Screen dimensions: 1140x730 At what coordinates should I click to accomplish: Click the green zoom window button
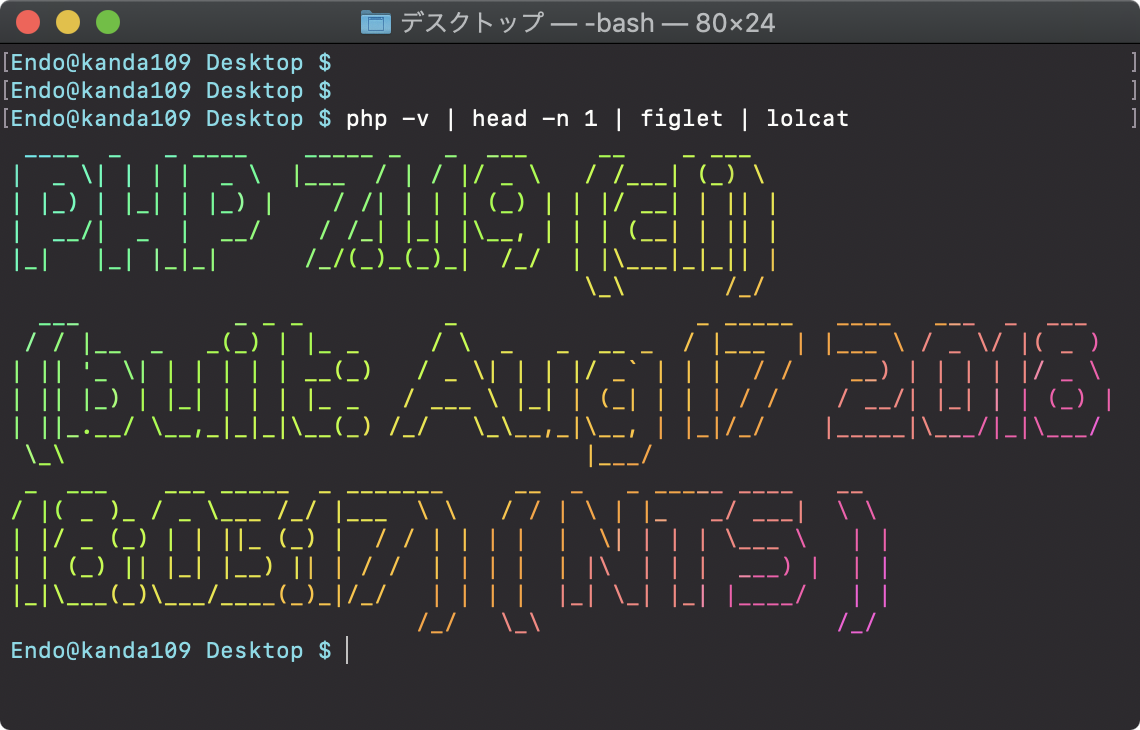click(x=108, y=23)
